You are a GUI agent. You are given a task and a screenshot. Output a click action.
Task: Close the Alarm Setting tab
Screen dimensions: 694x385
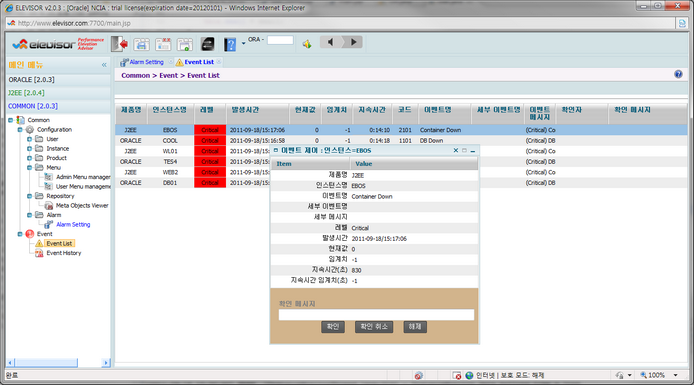pos(171,62)
